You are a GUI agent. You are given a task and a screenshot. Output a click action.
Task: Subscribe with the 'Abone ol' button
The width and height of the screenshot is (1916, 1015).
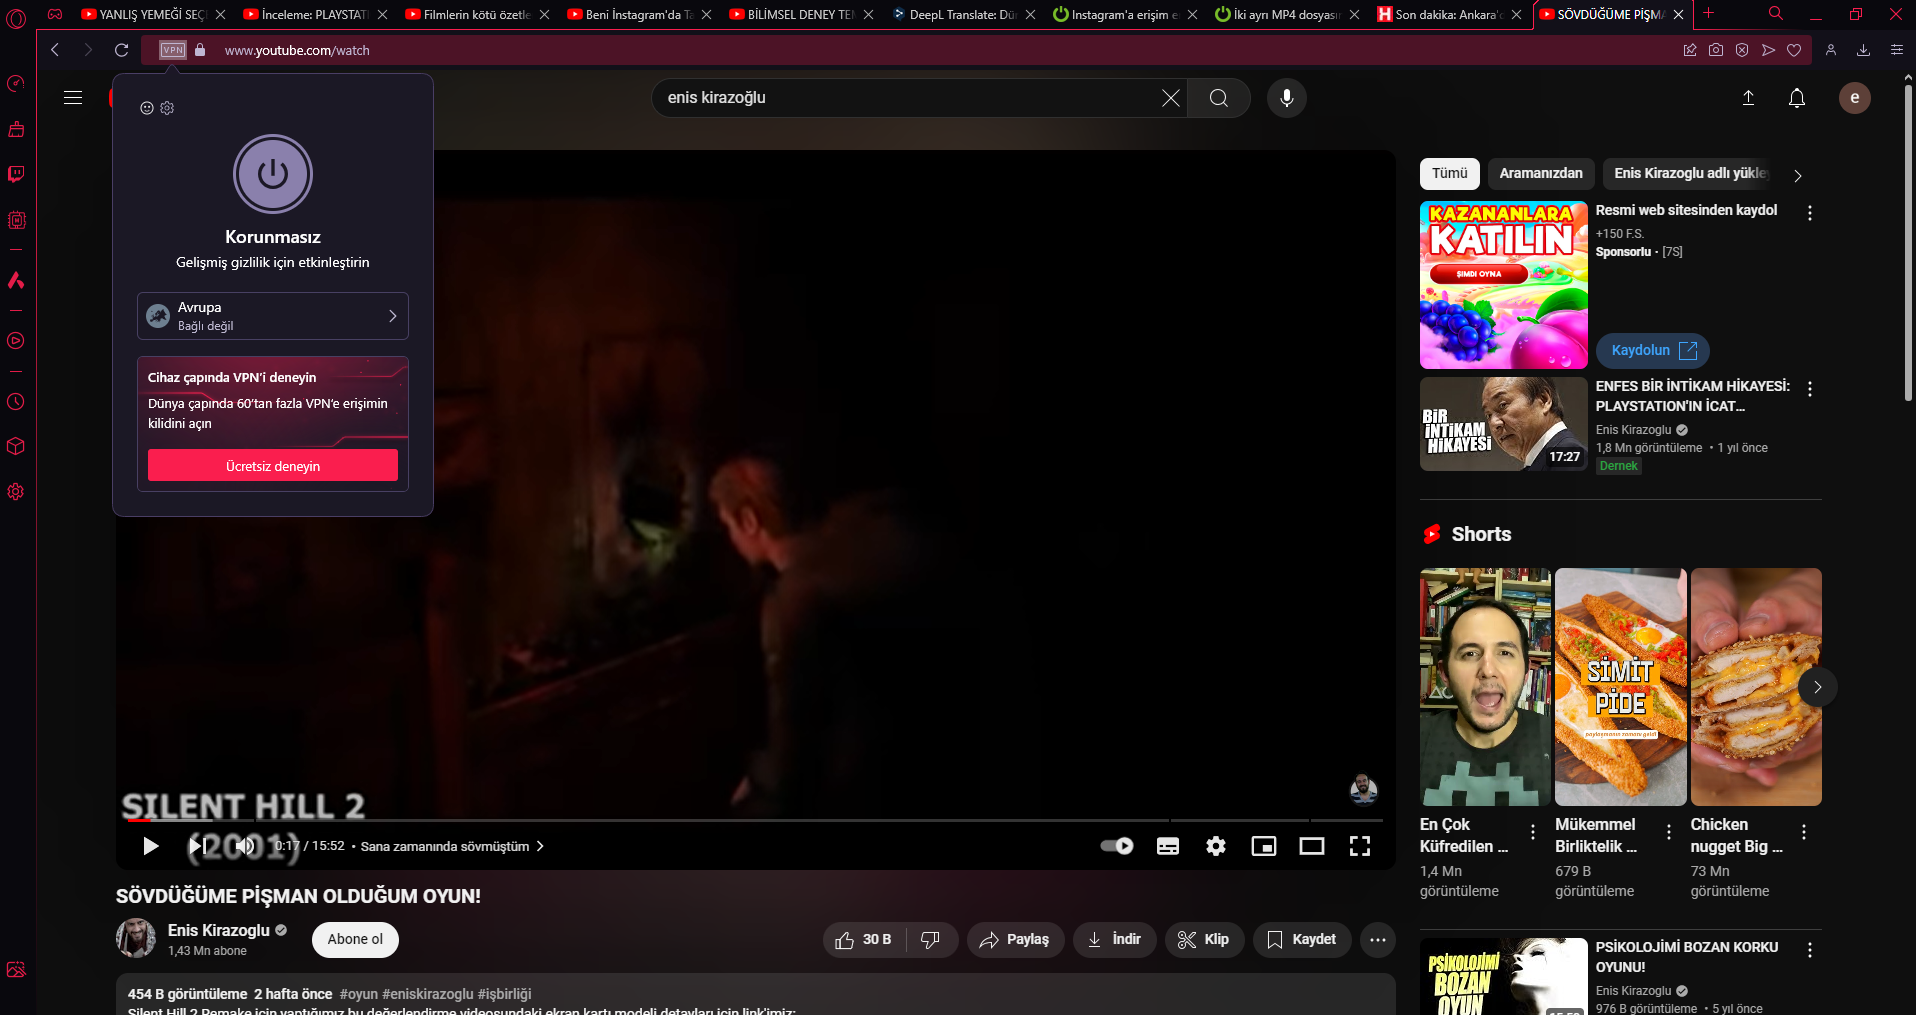[x=355, y=940]
